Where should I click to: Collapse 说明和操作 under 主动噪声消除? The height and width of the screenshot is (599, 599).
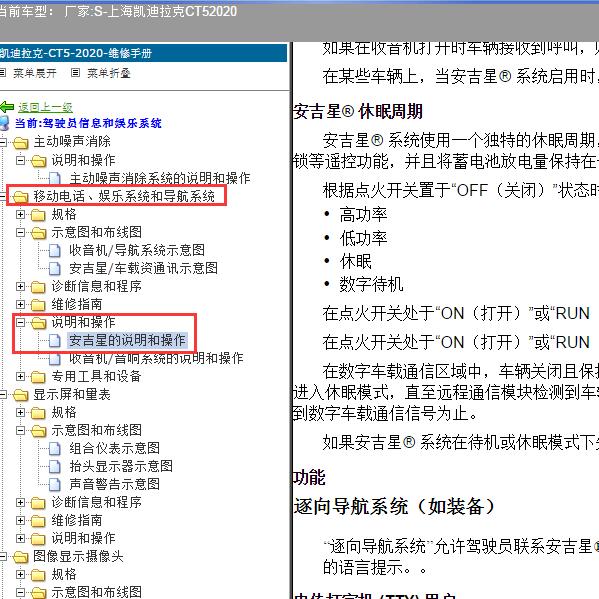[20, 160]
